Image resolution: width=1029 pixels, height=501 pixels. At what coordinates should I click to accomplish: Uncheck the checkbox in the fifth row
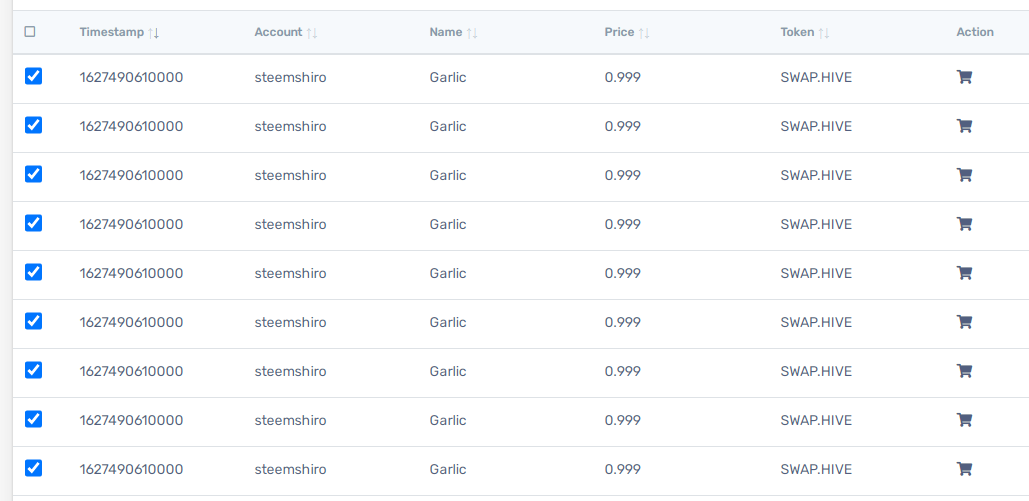[33, 272]
